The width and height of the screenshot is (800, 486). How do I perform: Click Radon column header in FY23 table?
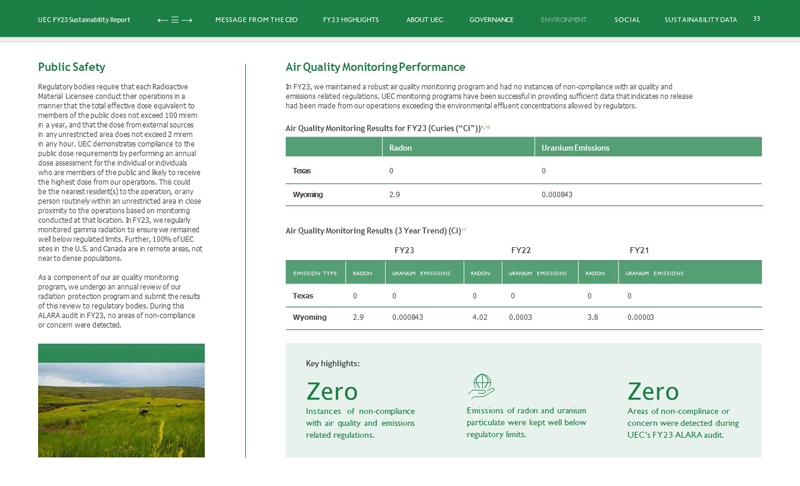(400, 148)
